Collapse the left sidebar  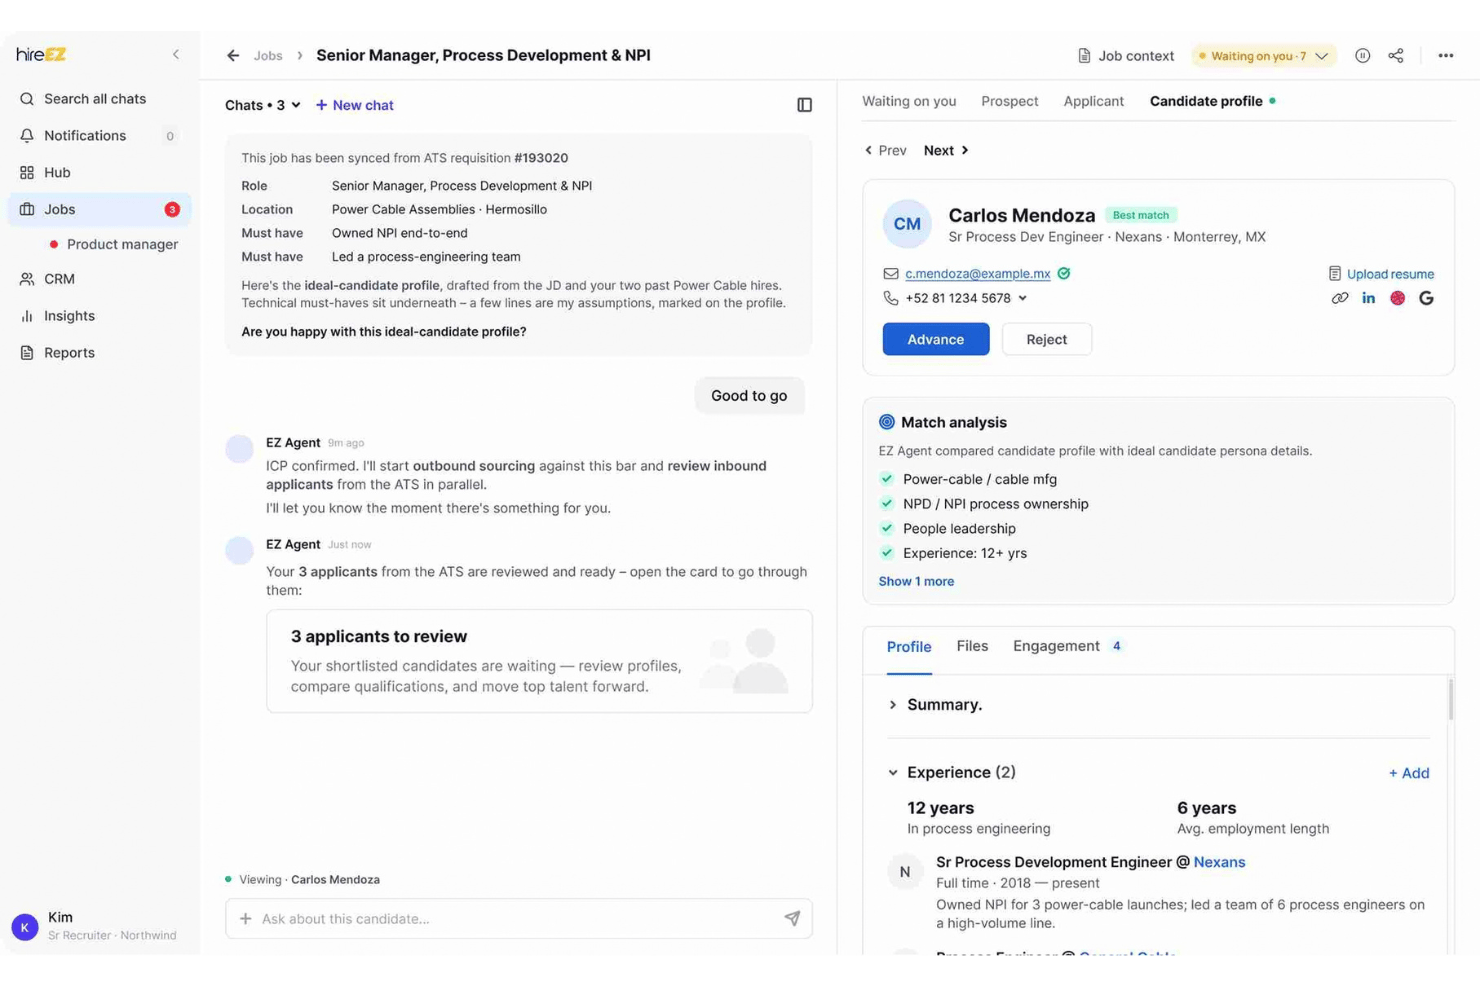click(x=176, y=55)
